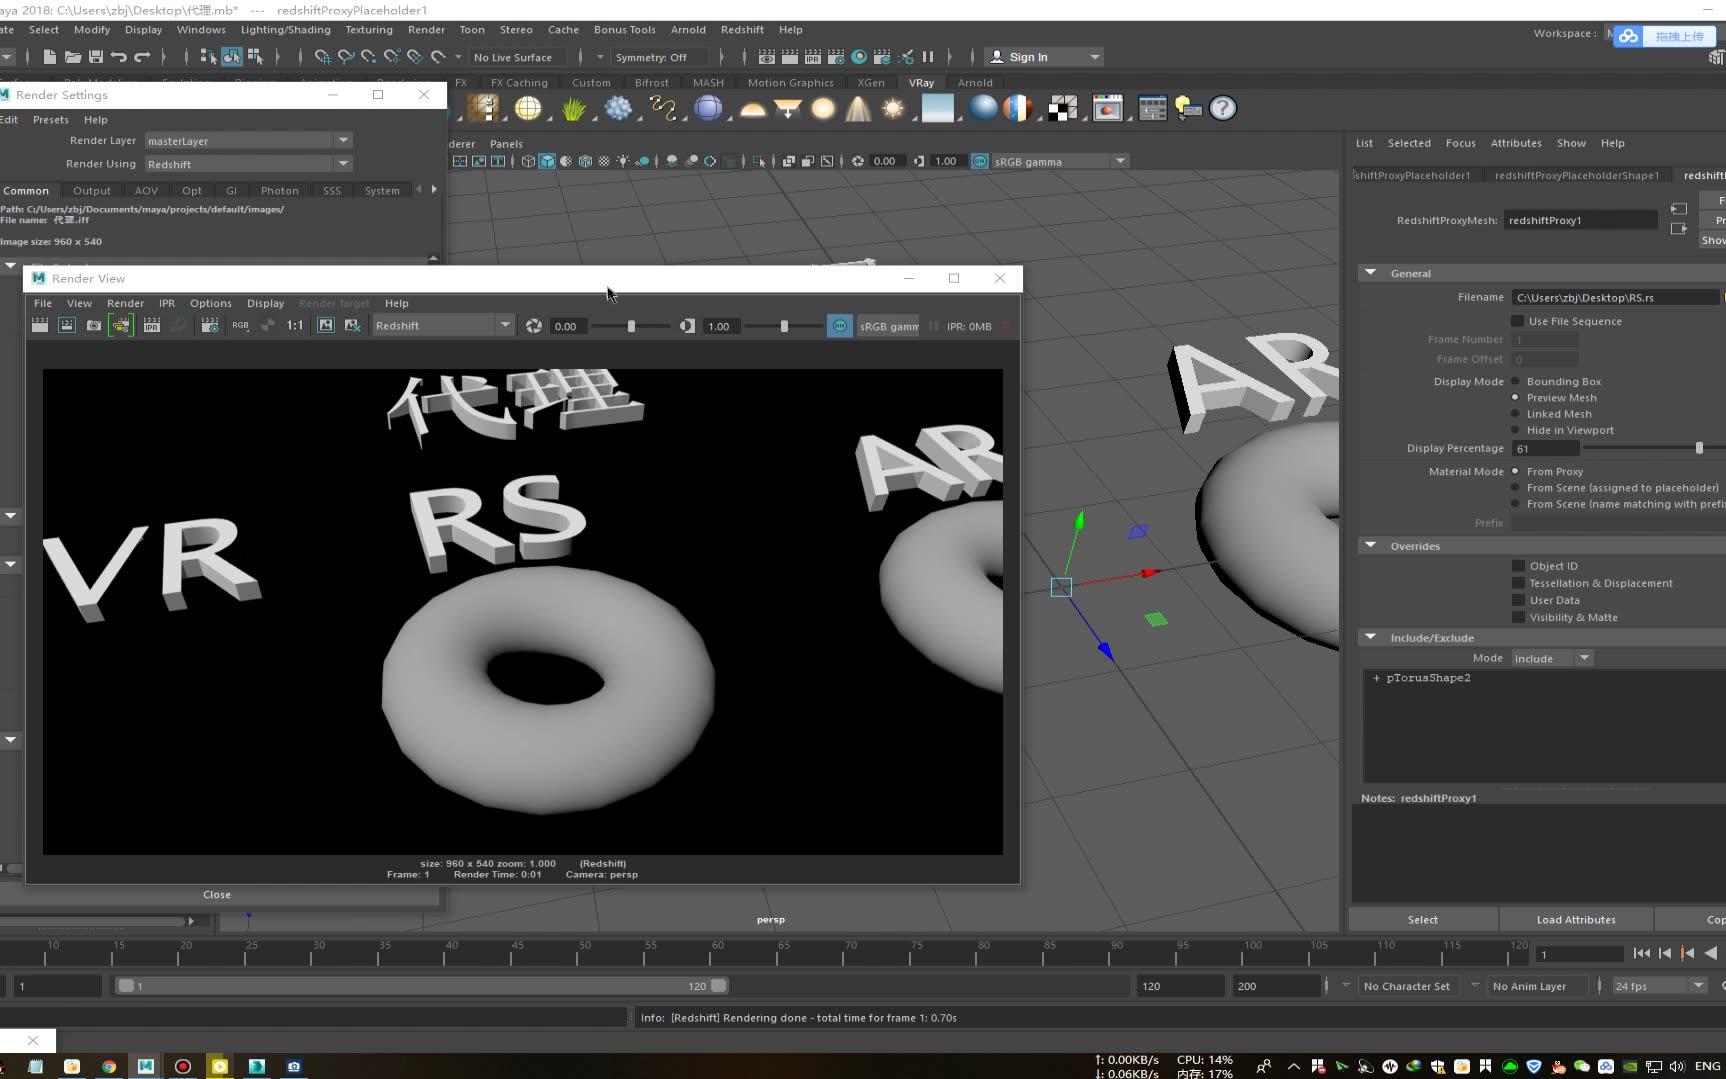Select the Linked Mesh display mode
The height and width of the screenshot is (1079, 1726).
pos(1515,414)
